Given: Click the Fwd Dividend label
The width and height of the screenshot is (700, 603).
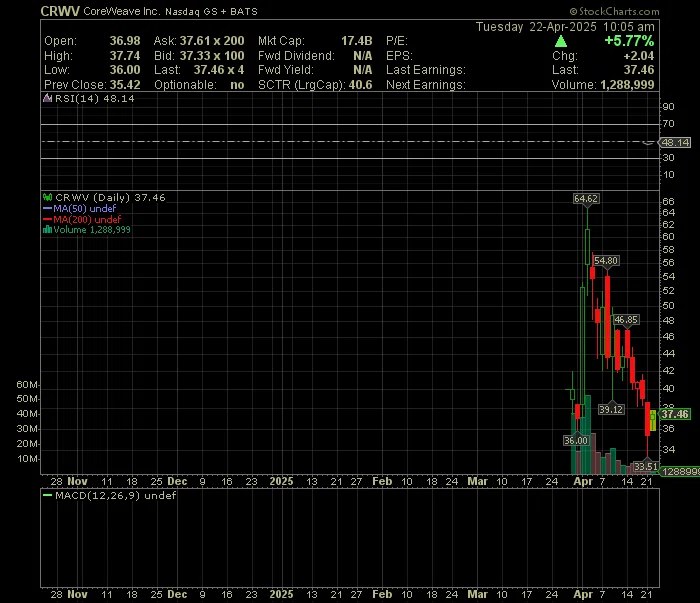Looking at the screenshot, I should pyautogui.click(x=296, y=56).
